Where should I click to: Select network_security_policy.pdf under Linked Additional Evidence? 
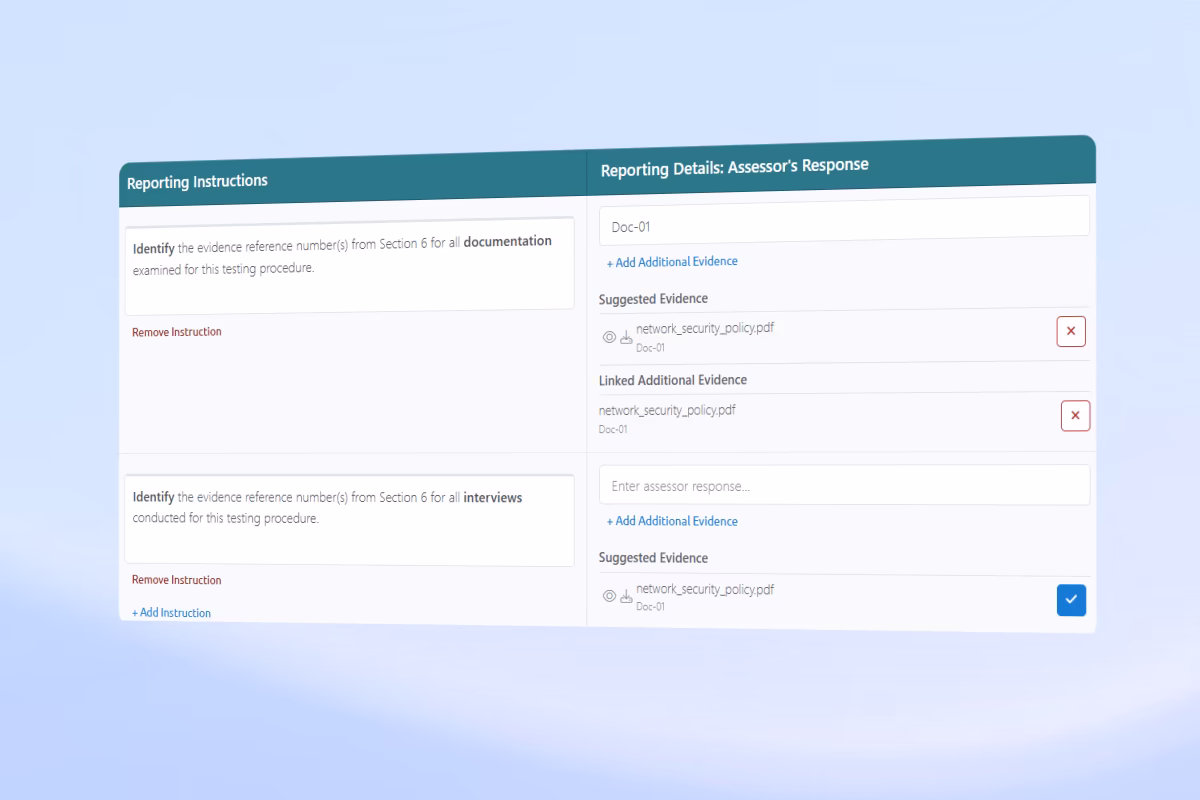point(667,410)
